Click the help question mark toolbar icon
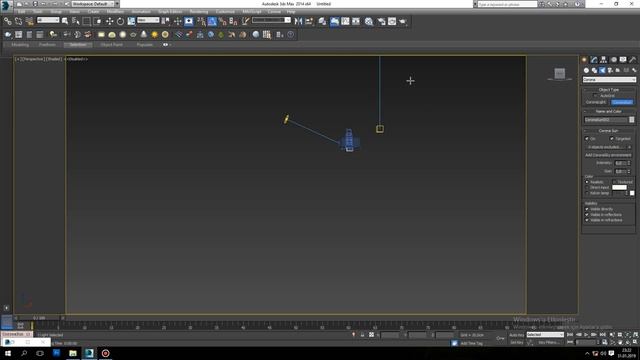This screenshot has height=360, width=640. tap(290, 35)
